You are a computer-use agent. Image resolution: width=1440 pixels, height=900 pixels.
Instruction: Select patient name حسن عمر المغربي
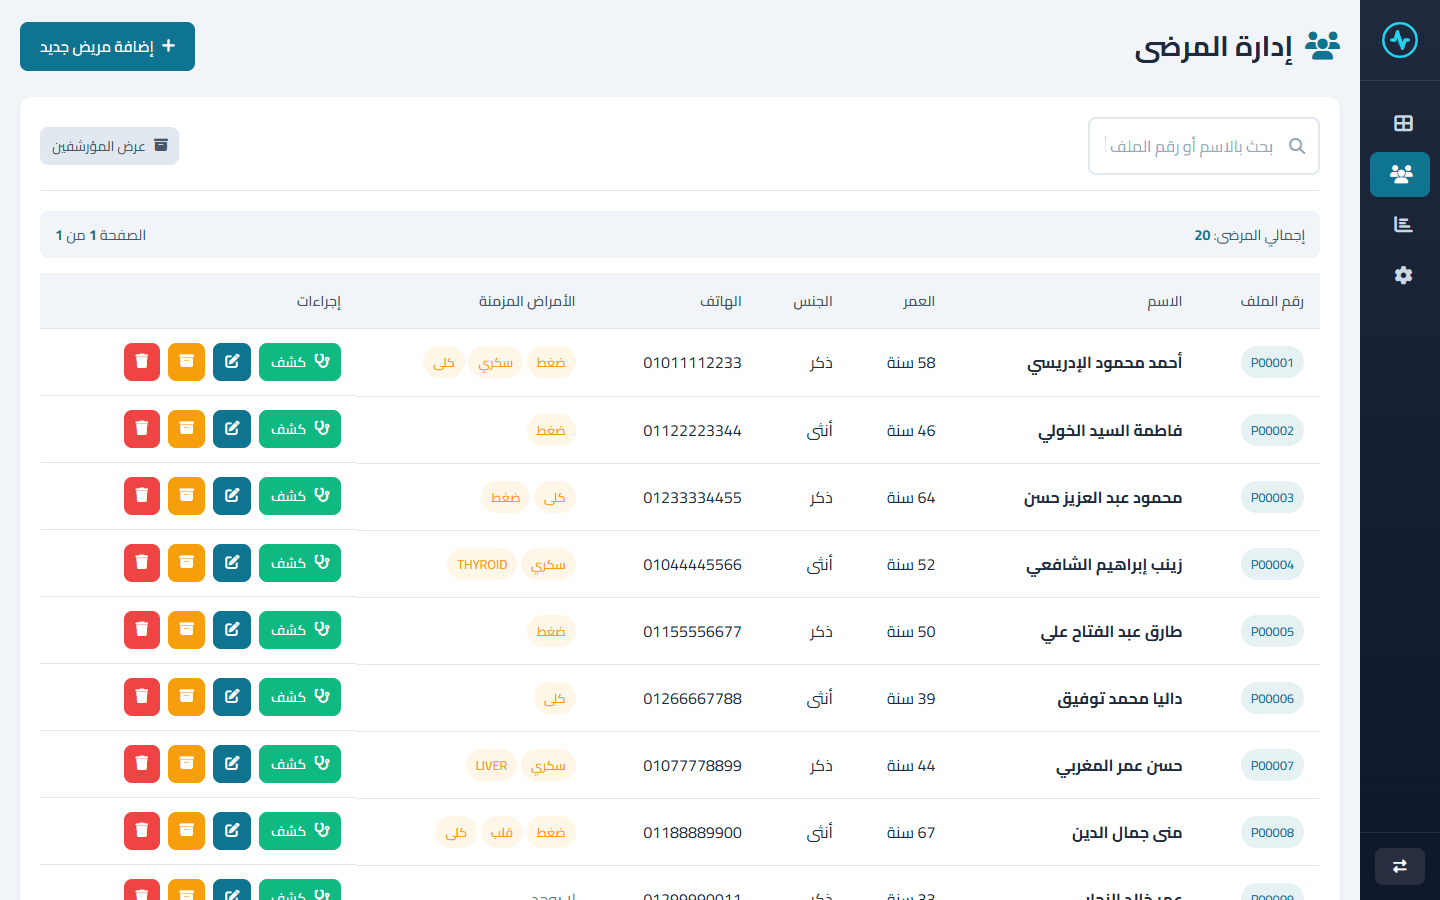[x=1119, y=766]
